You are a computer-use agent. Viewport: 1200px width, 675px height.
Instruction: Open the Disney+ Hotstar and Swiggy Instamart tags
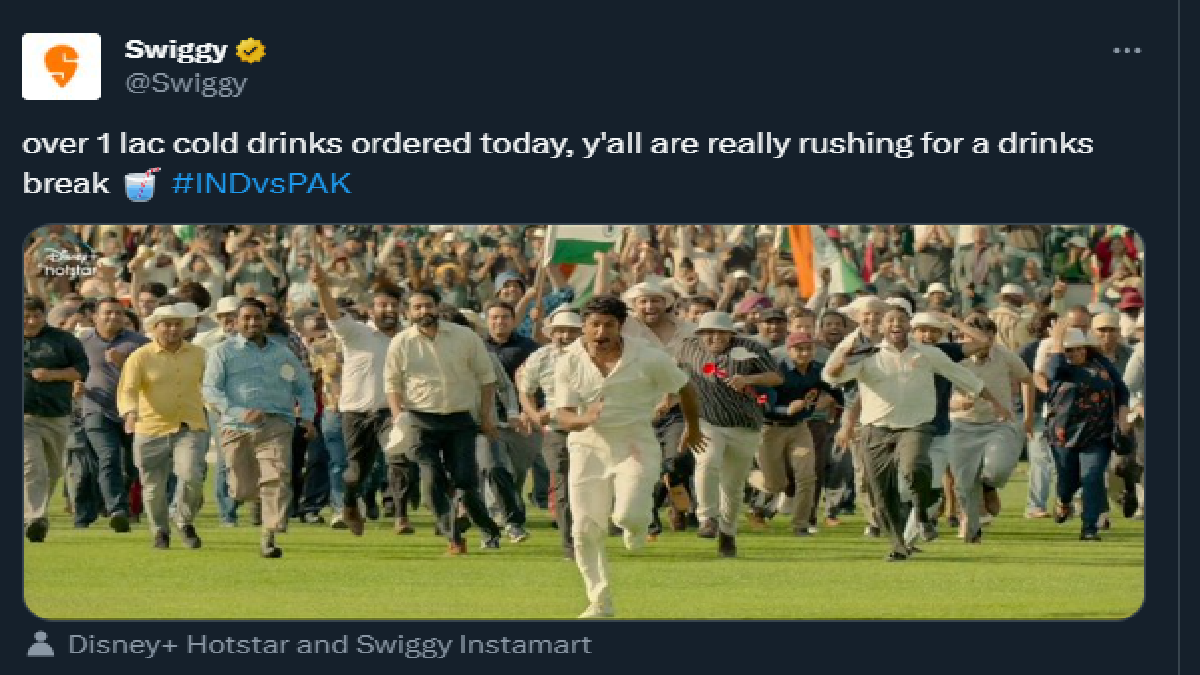pyautogui.click(x=330, y=645)
